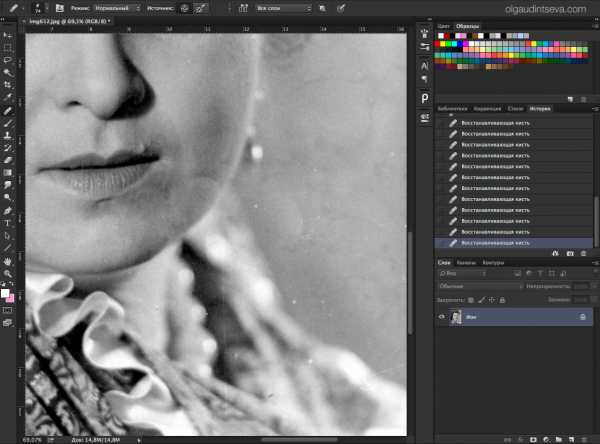The image size is (600, 444).
Task: Open the layer fill slider arrow
Action: (x=594, y=300)
